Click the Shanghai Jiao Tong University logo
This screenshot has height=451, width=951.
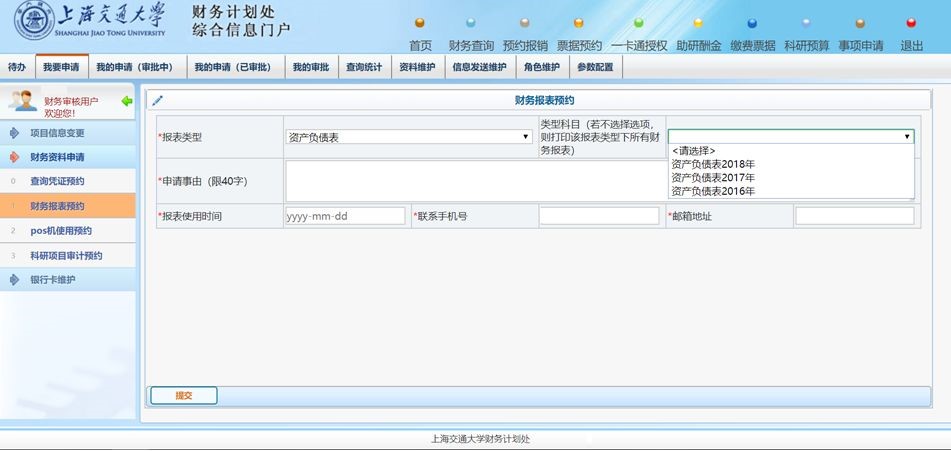click(x=34, y=21)
